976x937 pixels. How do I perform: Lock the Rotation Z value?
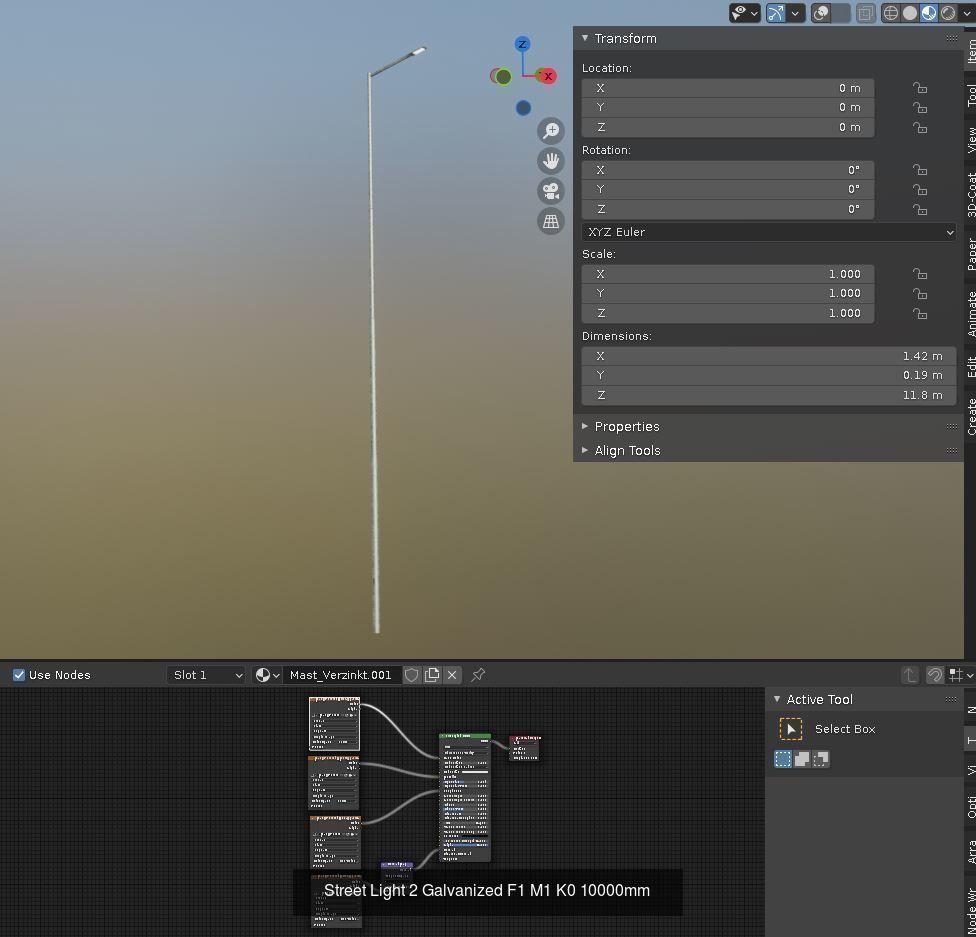(x=920, y=210)
